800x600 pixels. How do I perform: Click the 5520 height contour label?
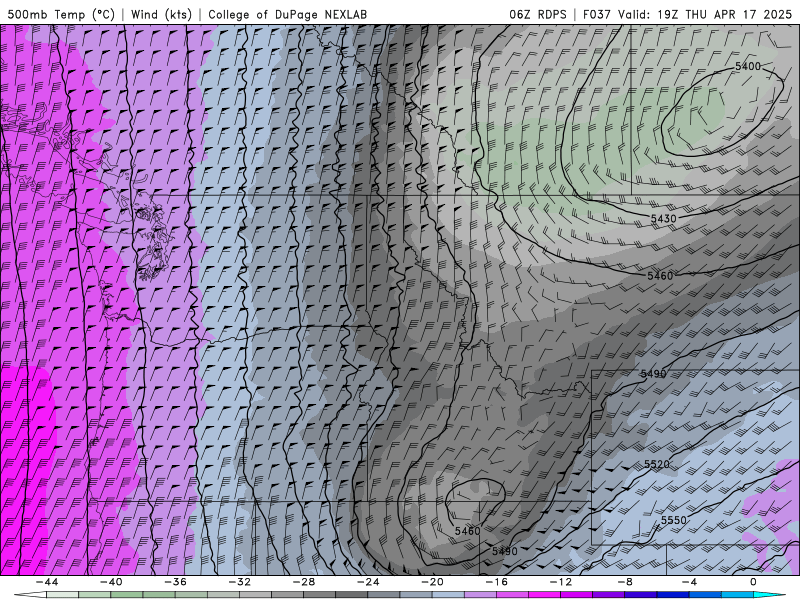tap(657, 464)
